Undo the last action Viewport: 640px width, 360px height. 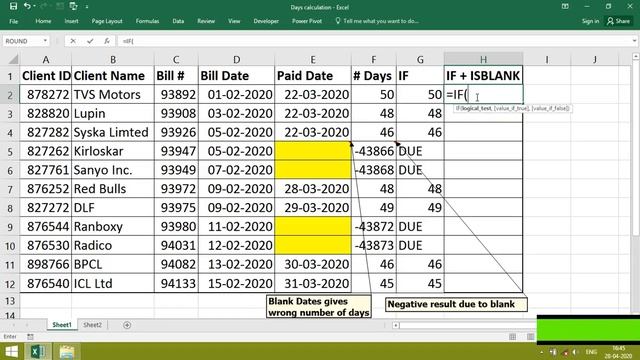27,6
